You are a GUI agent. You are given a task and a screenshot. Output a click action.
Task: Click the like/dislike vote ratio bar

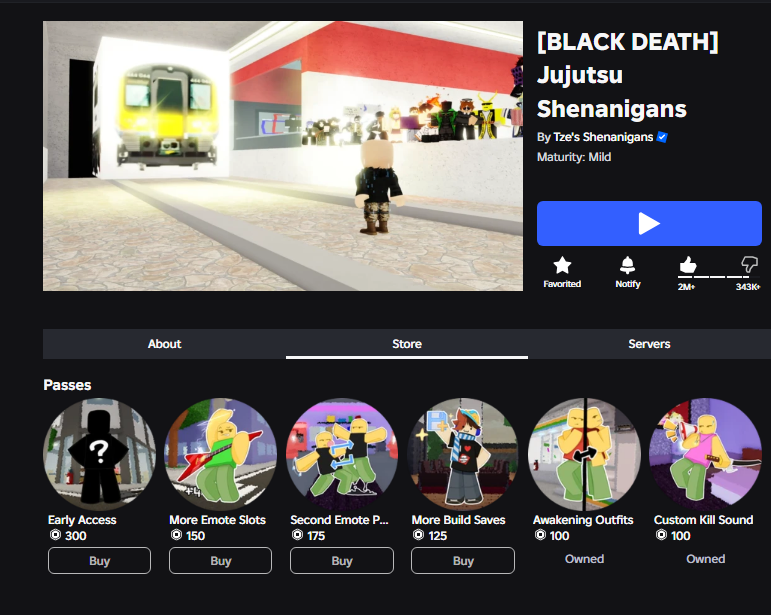point(718,277)
